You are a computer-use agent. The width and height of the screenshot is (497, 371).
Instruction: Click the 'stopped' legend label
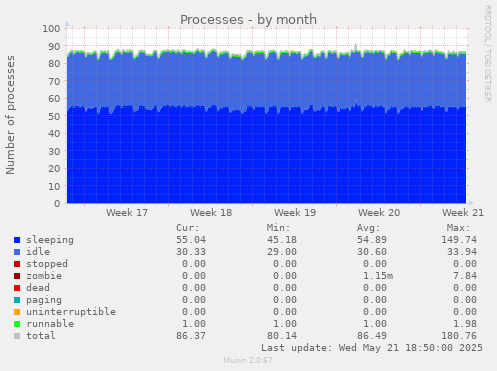tap(47, 264)
